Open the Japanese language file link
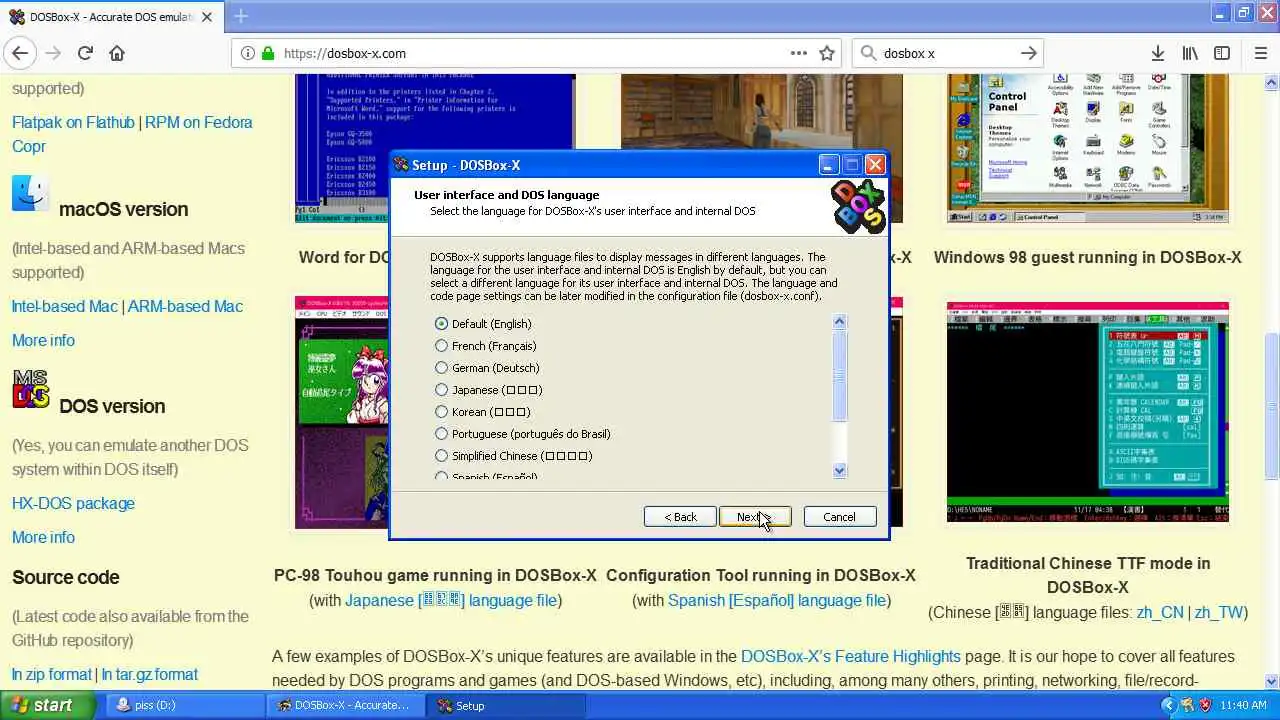This screenshot has height=720, width=1280. coord(451,600)
